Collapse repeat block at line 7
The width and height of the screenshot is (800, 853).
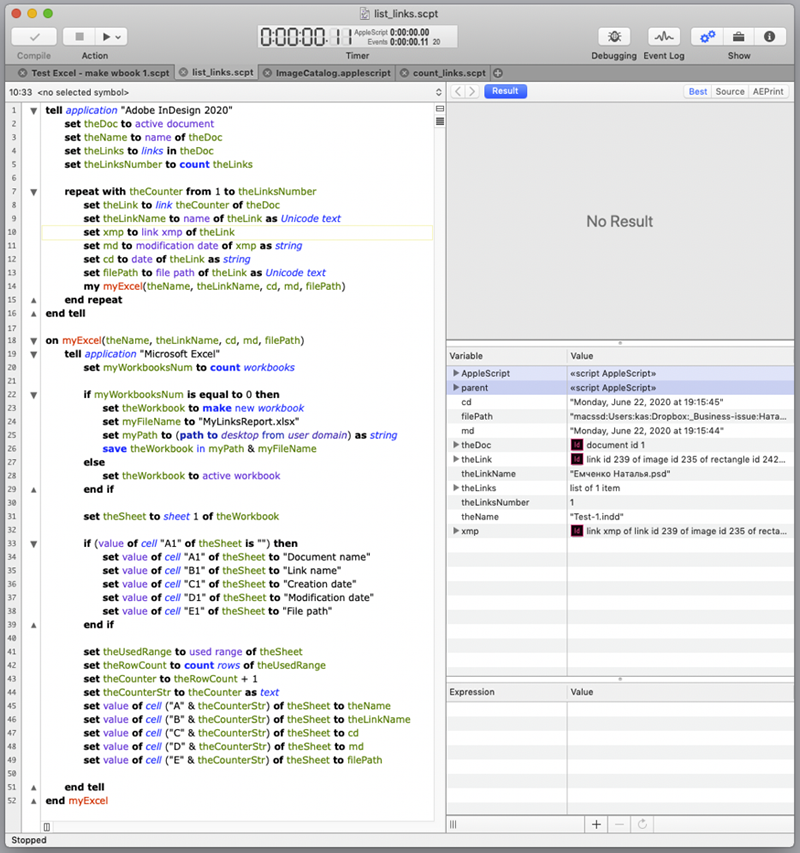coord(33,192)
